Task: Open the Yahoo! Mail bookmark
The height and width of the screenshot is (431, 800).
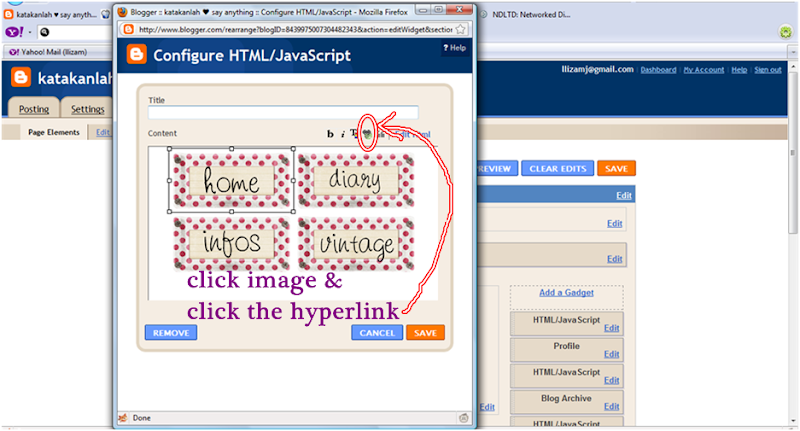Action: coord(48,52)
